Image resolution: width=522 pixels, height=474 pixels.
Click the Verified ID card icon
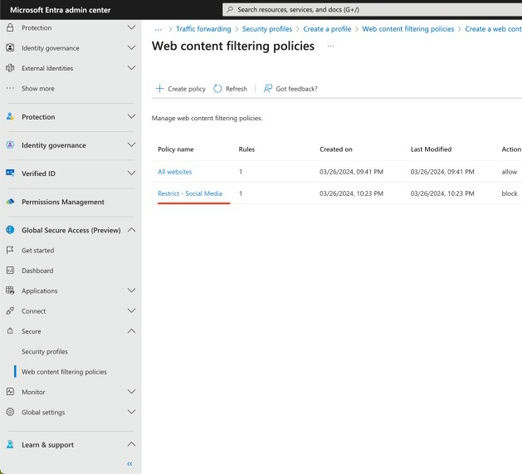click(10, 173)
